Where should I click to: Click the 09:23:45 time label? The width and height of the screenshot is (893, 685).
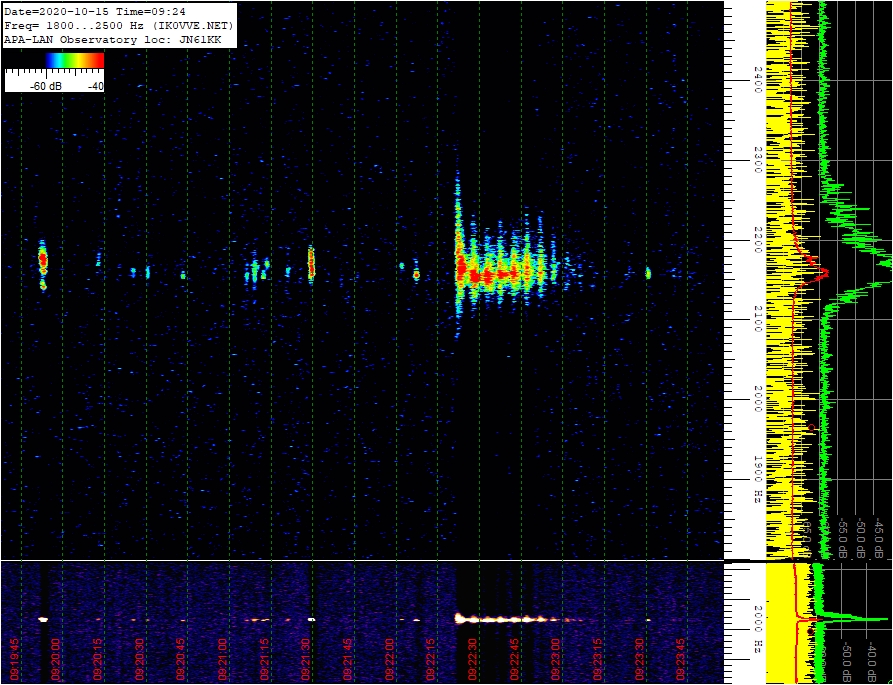click(x=681, y=658)
